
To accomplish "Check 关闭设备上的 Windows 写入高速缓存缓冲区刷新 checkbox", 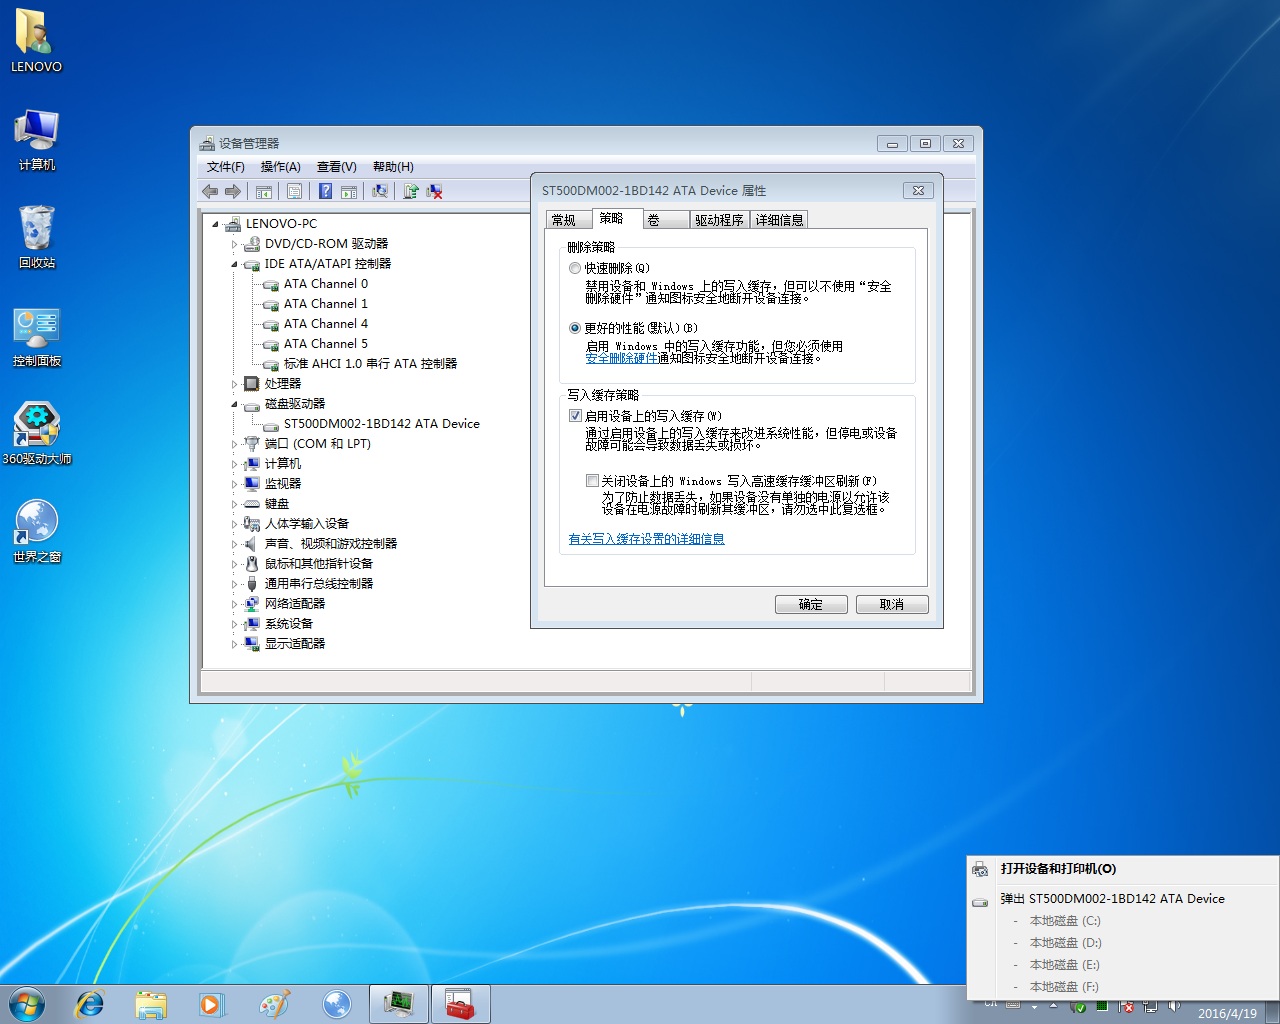I will pyautogui.click(x=592, y=481).
